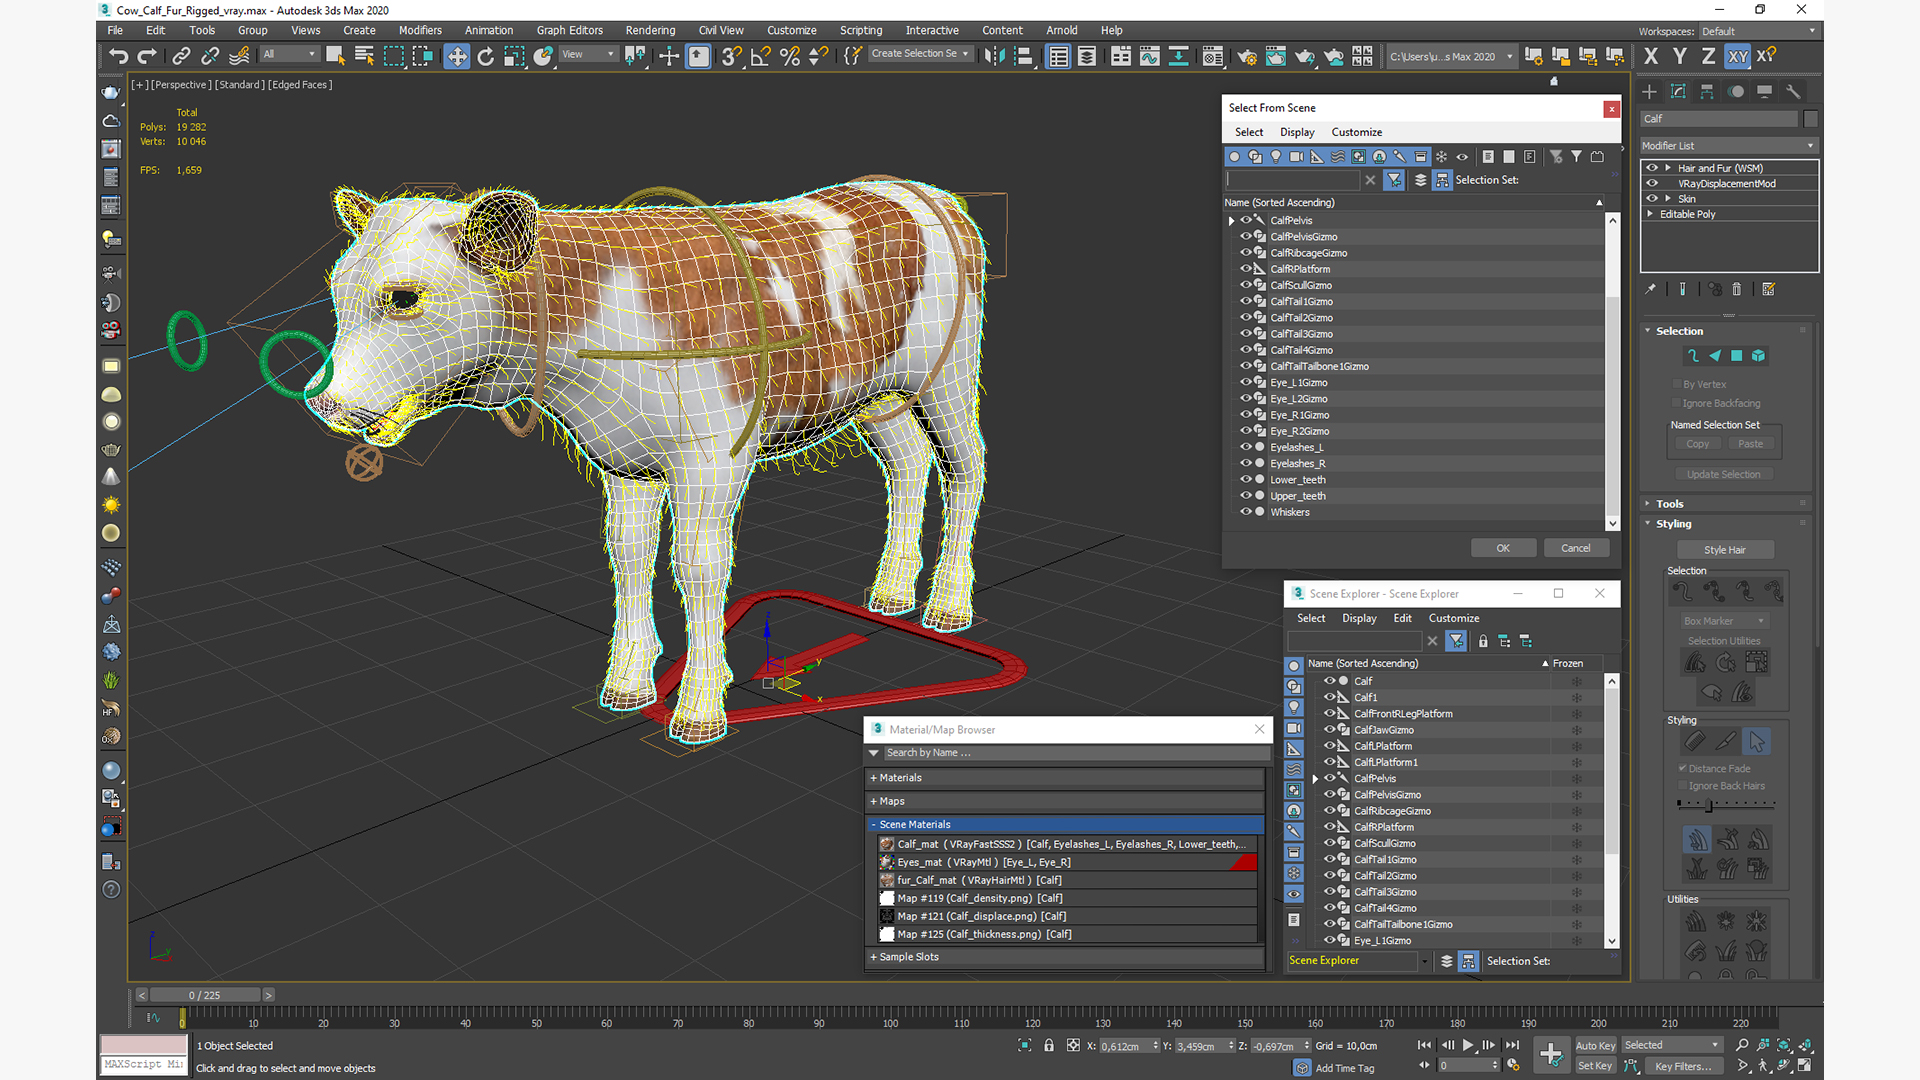This screenshot has width=1920, height=1080.
Task: Click Zoom Extents Selected navigation icon
Action: pyautogui.click(x=1784, y=1045)
